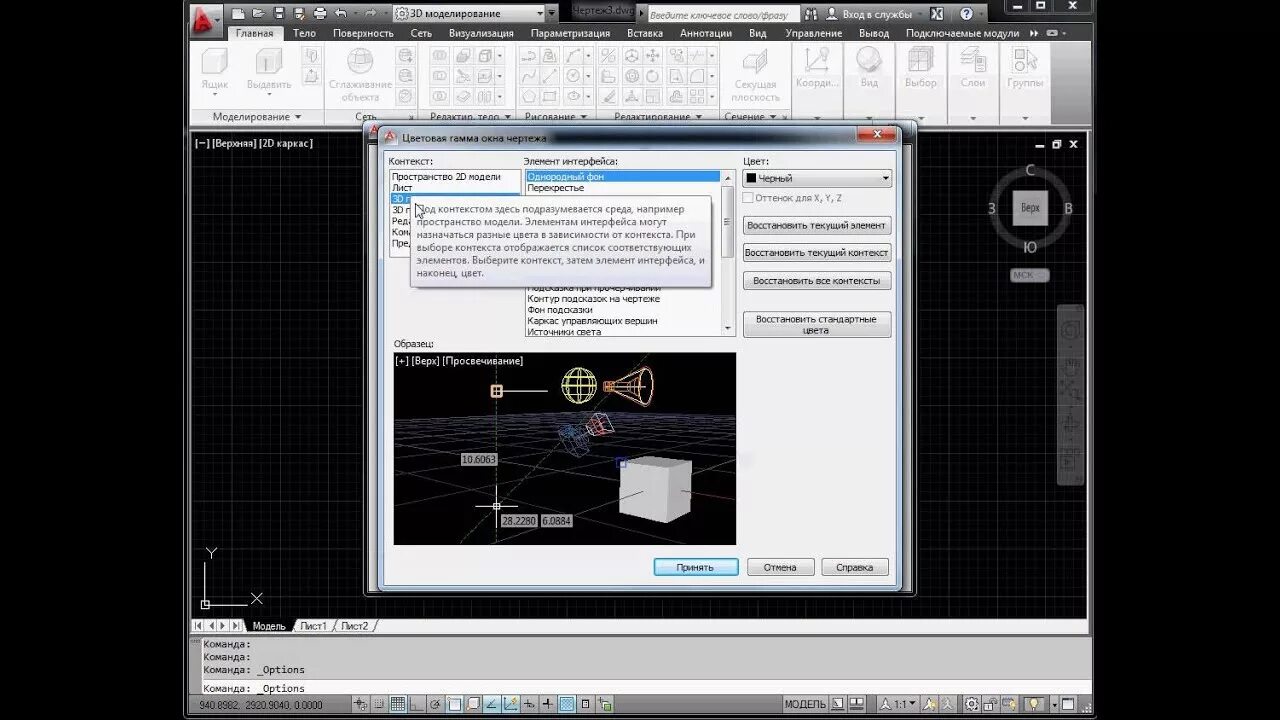
Task: Switch to the Поверхность ribbon tab
Action: [x=363, y=33]
